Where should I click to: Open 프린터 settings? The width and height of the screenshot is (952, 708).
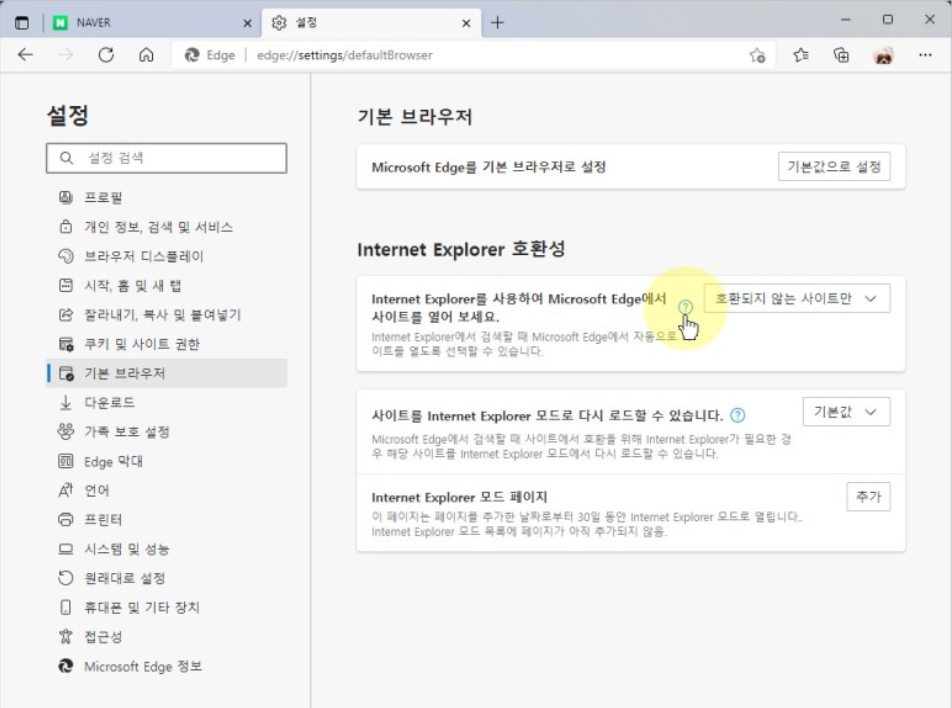pos(166,520)
